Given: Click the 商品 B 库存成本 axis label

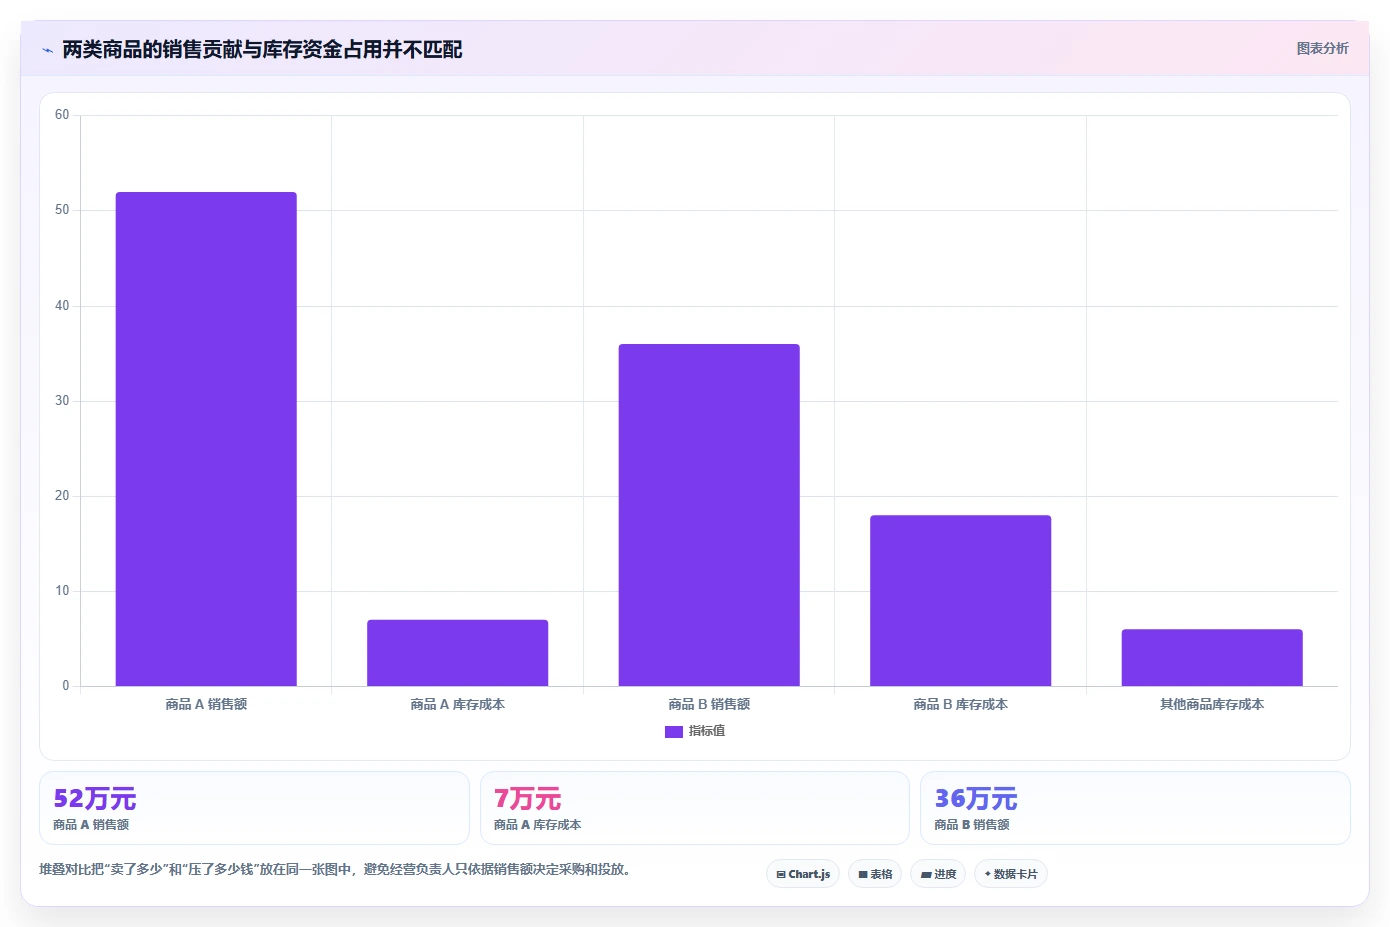Looking at the screenshot, I should [x=960, y=705].
